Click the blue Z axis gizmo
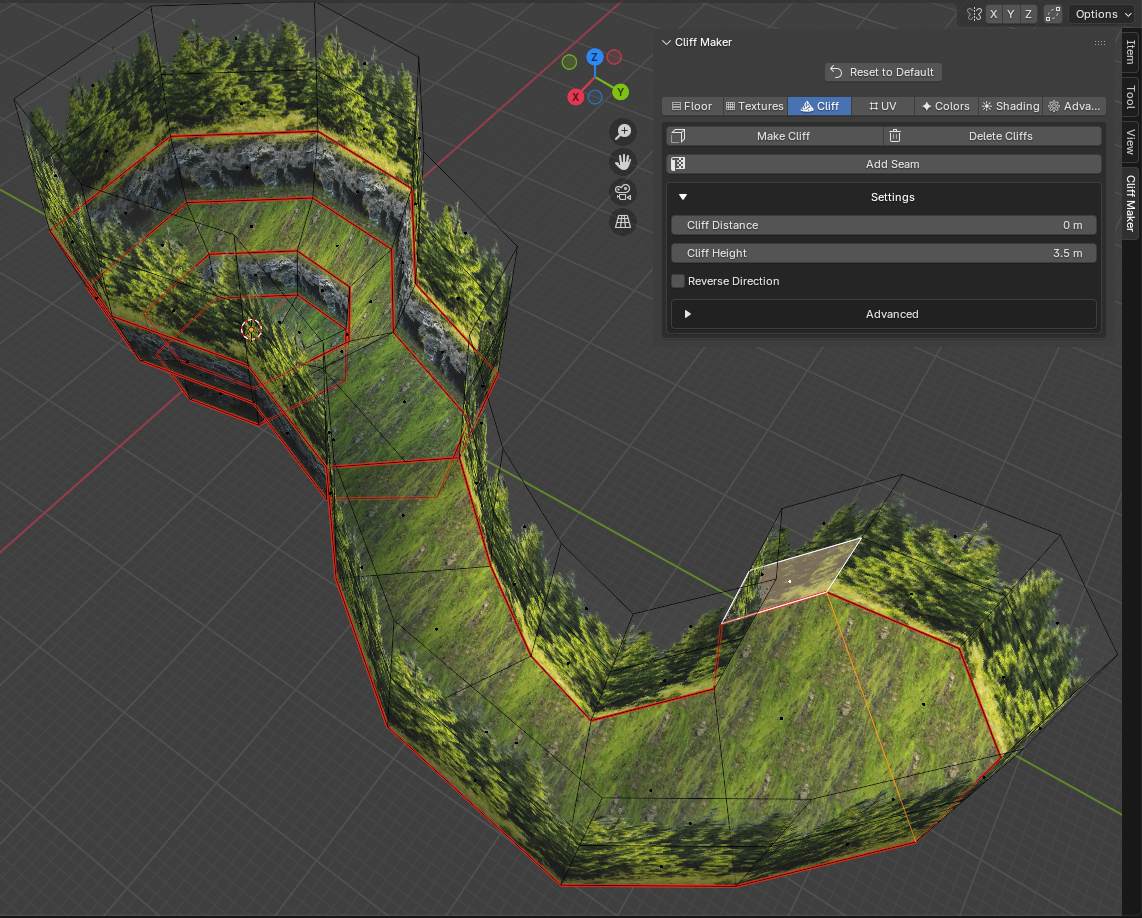 coord(595,57)
